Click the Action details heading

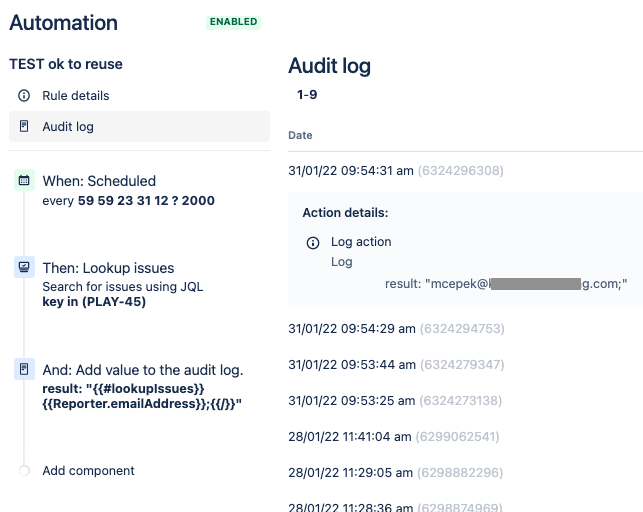coord(345,213)
